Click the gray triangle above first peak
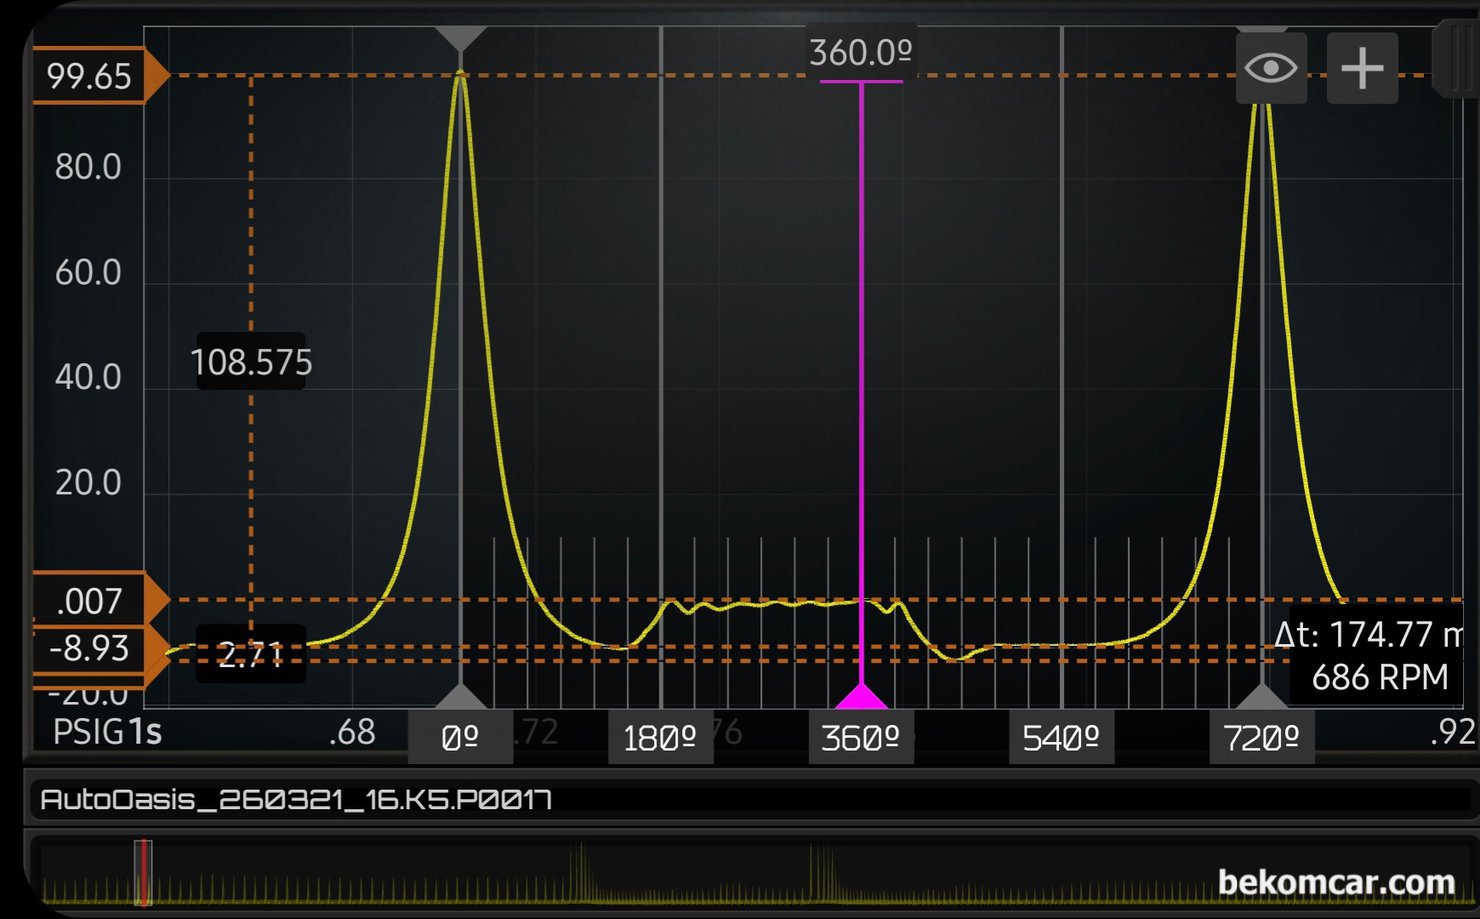The height and width of the screenshot is (919, 1480). pyautogui.click(x=460, y=39)
